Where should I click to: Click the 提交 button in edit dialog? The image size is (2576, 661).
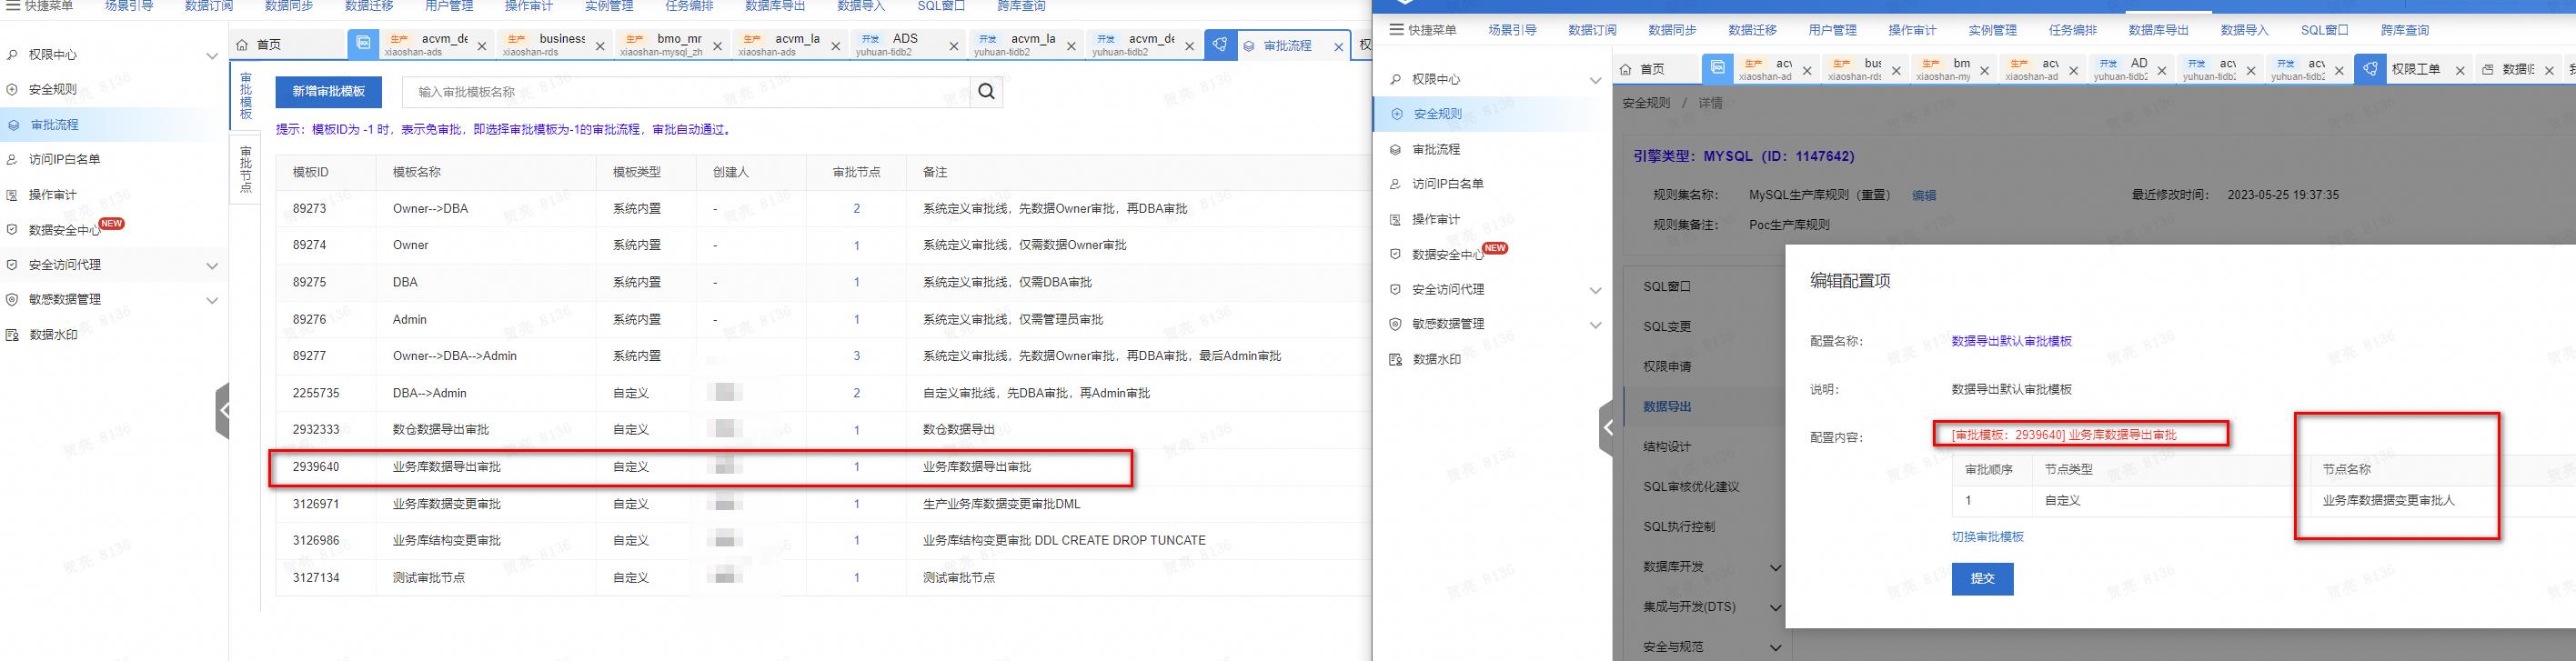pos(1982,578)
